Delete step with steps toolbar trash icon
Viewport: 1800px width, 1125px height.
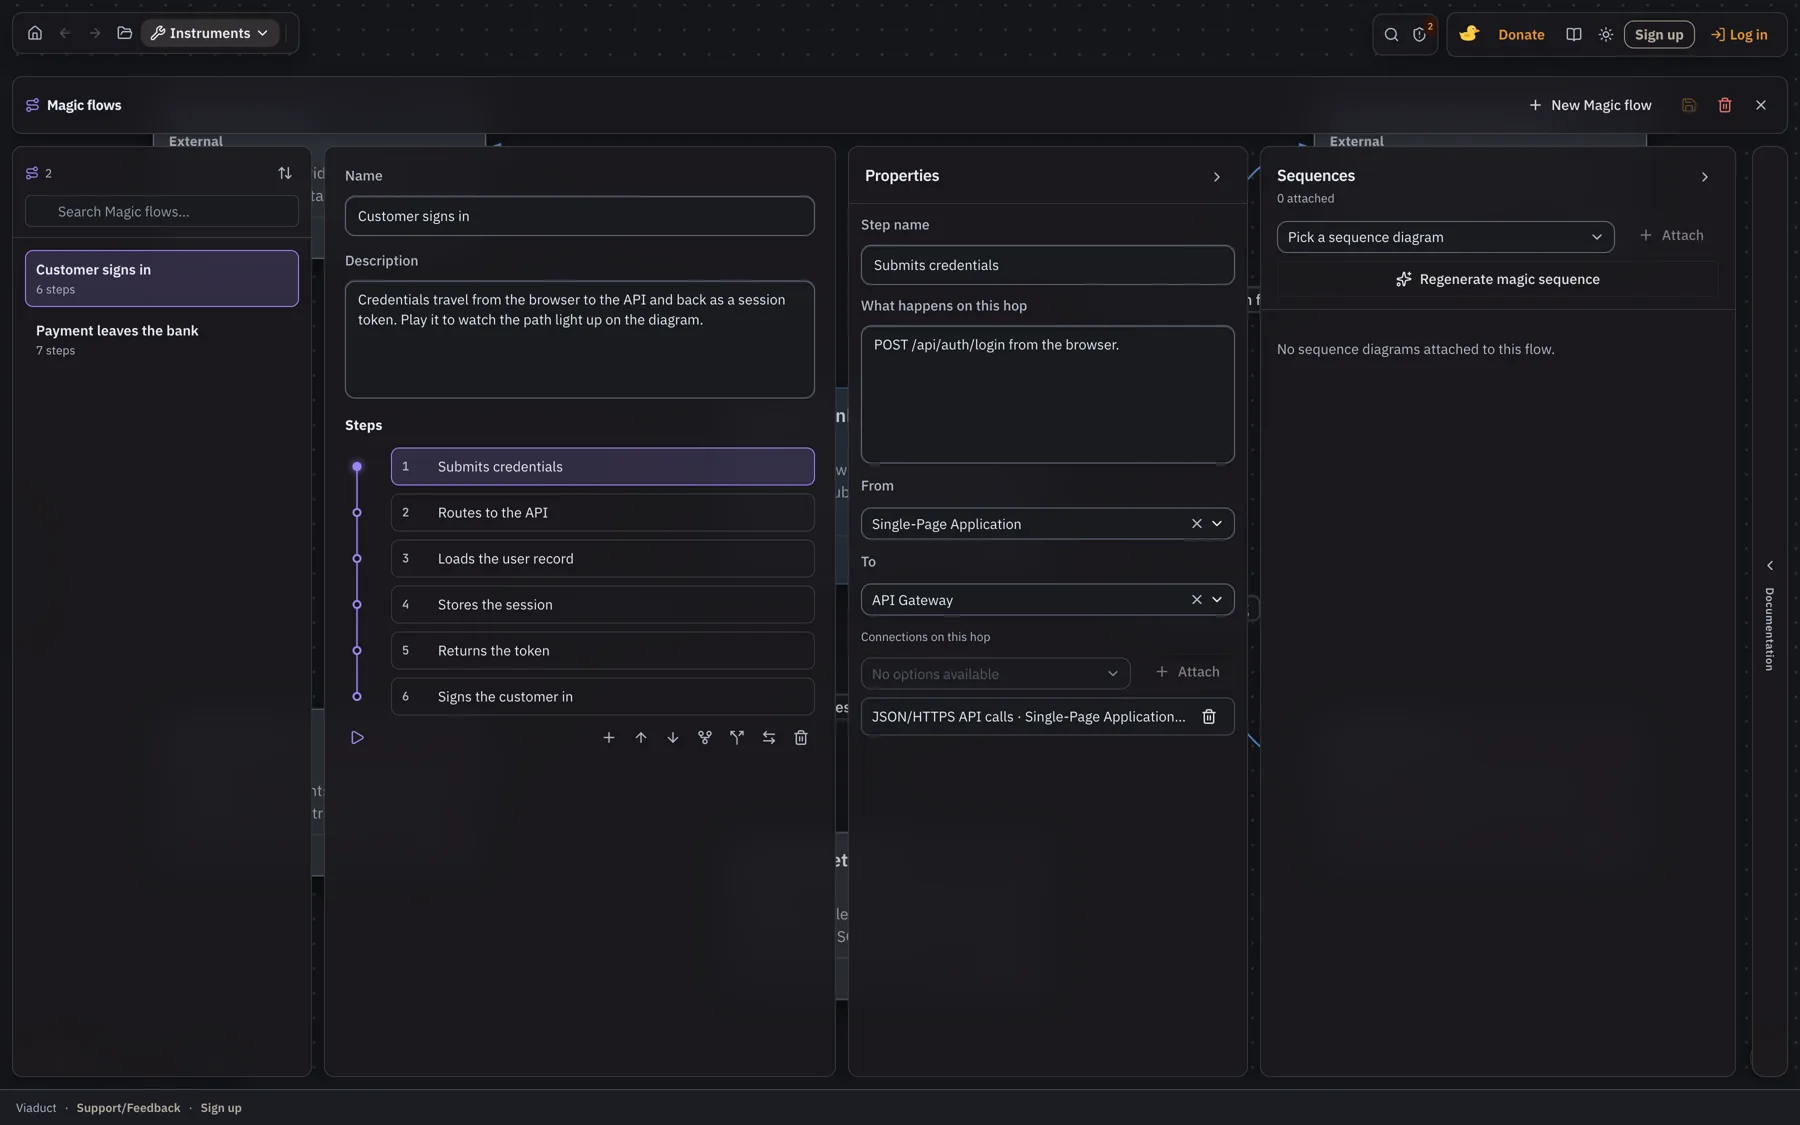[x=801, y=737]
